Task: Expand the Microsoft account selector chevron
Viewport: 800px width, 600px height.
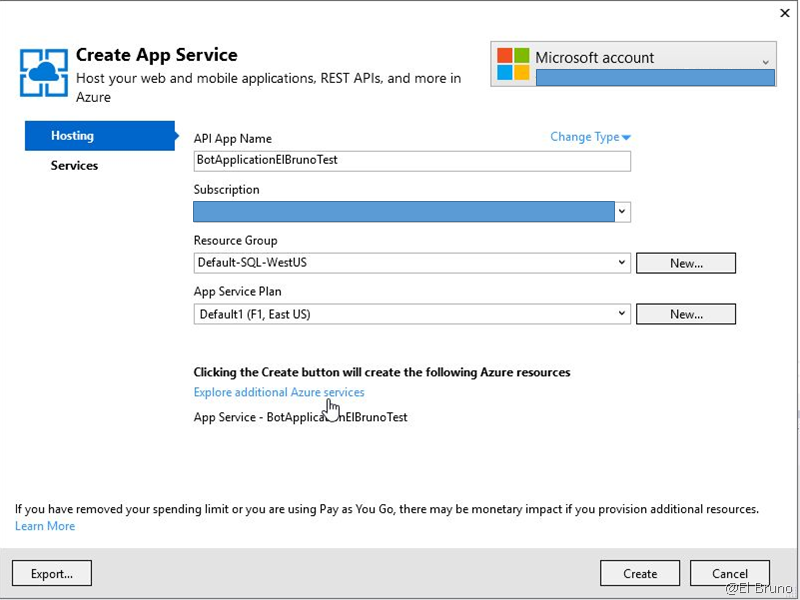Action: (766, 62)
